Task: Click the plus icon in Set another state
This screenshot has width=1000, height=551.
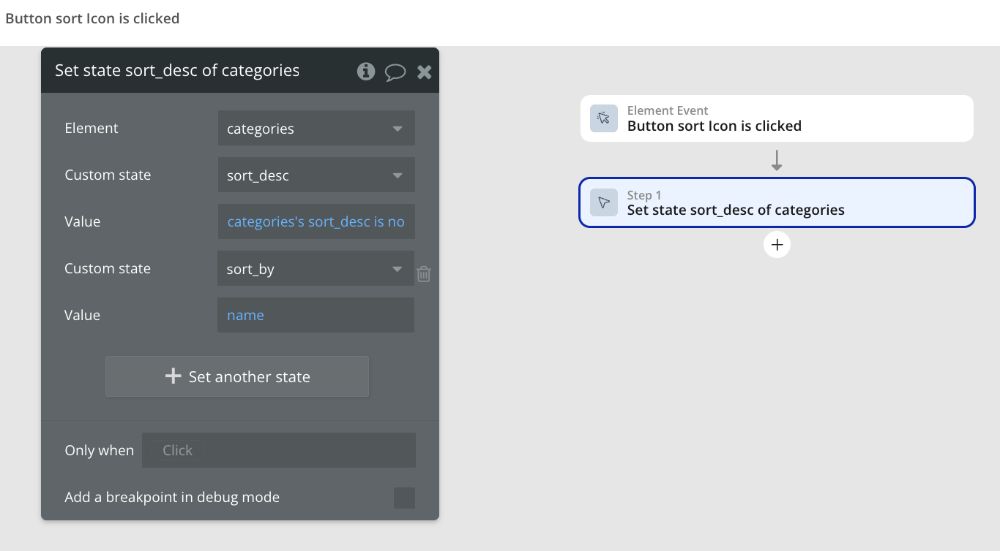Action: tap(173, 376)
